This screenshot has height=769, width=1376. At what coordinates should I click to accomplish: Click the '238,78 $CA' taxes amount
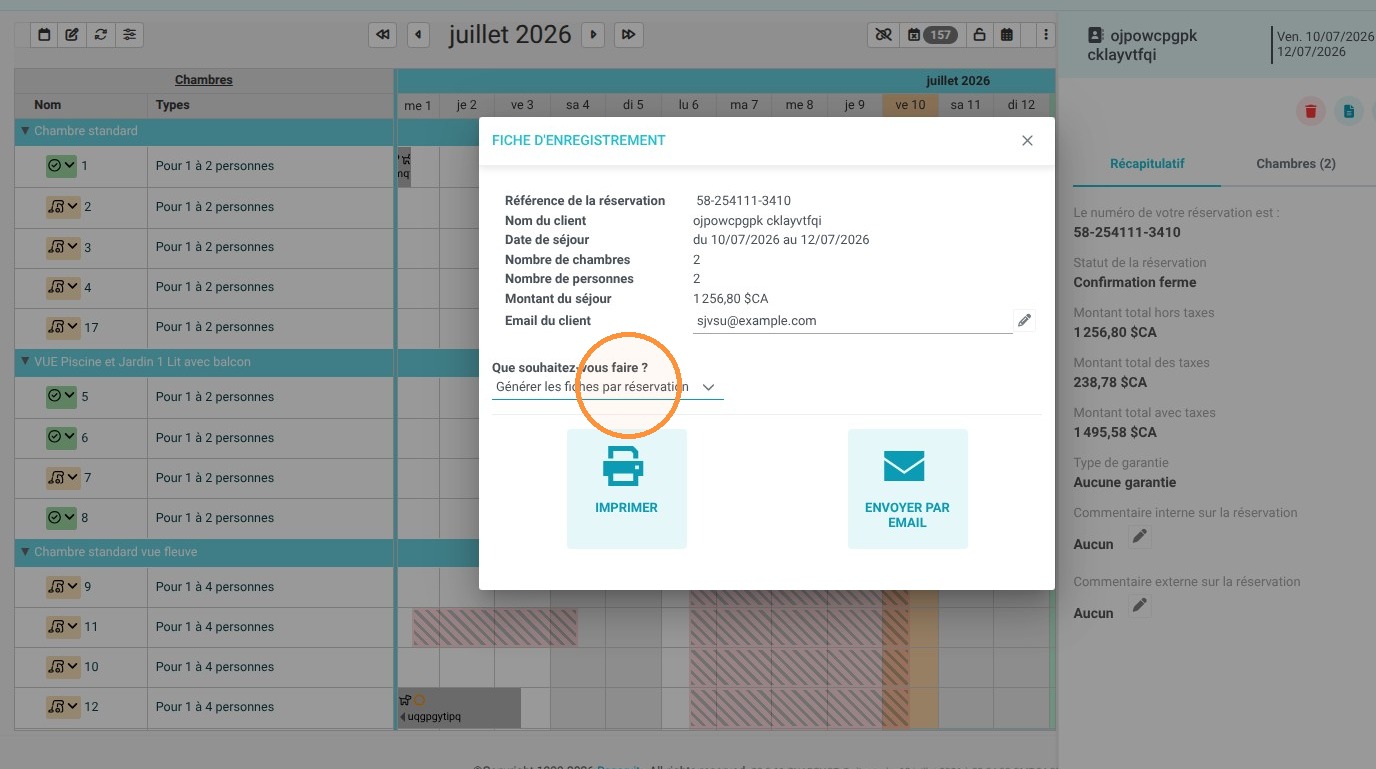click(x=1110, y=382)
